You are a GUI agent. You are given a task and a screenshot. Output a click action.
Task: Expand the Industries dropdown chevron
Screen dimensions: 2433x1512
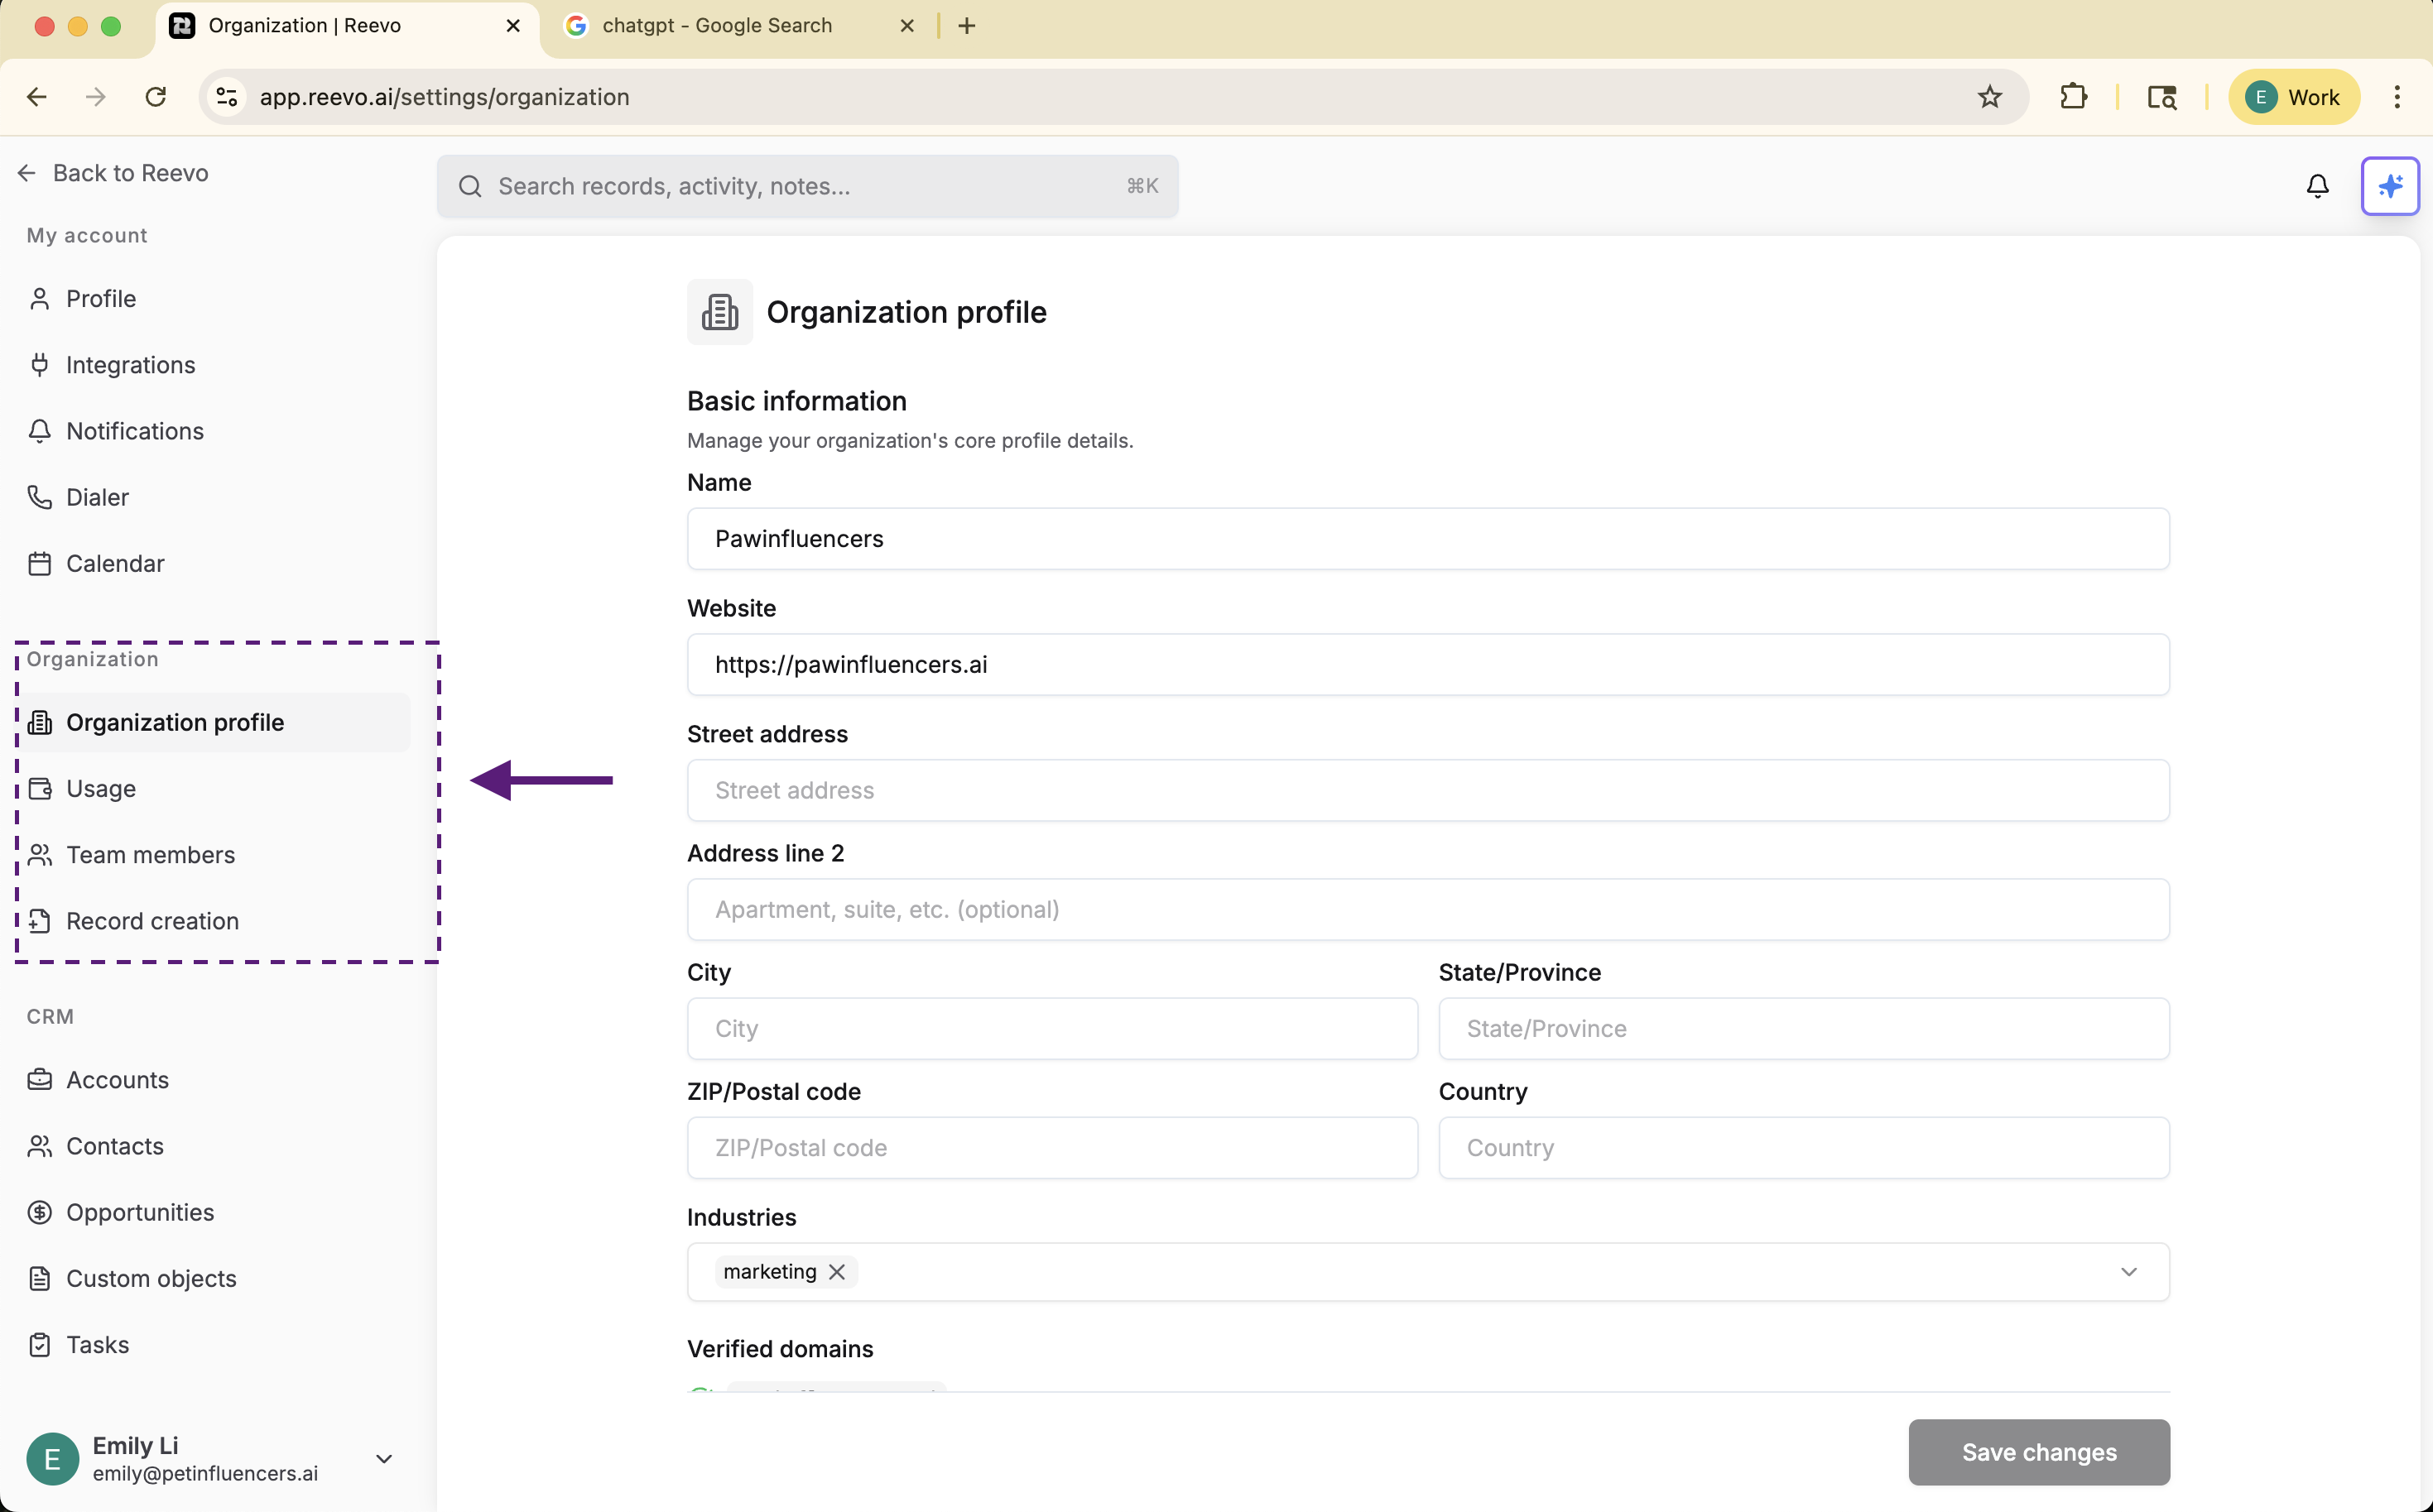point(2128,1272)
